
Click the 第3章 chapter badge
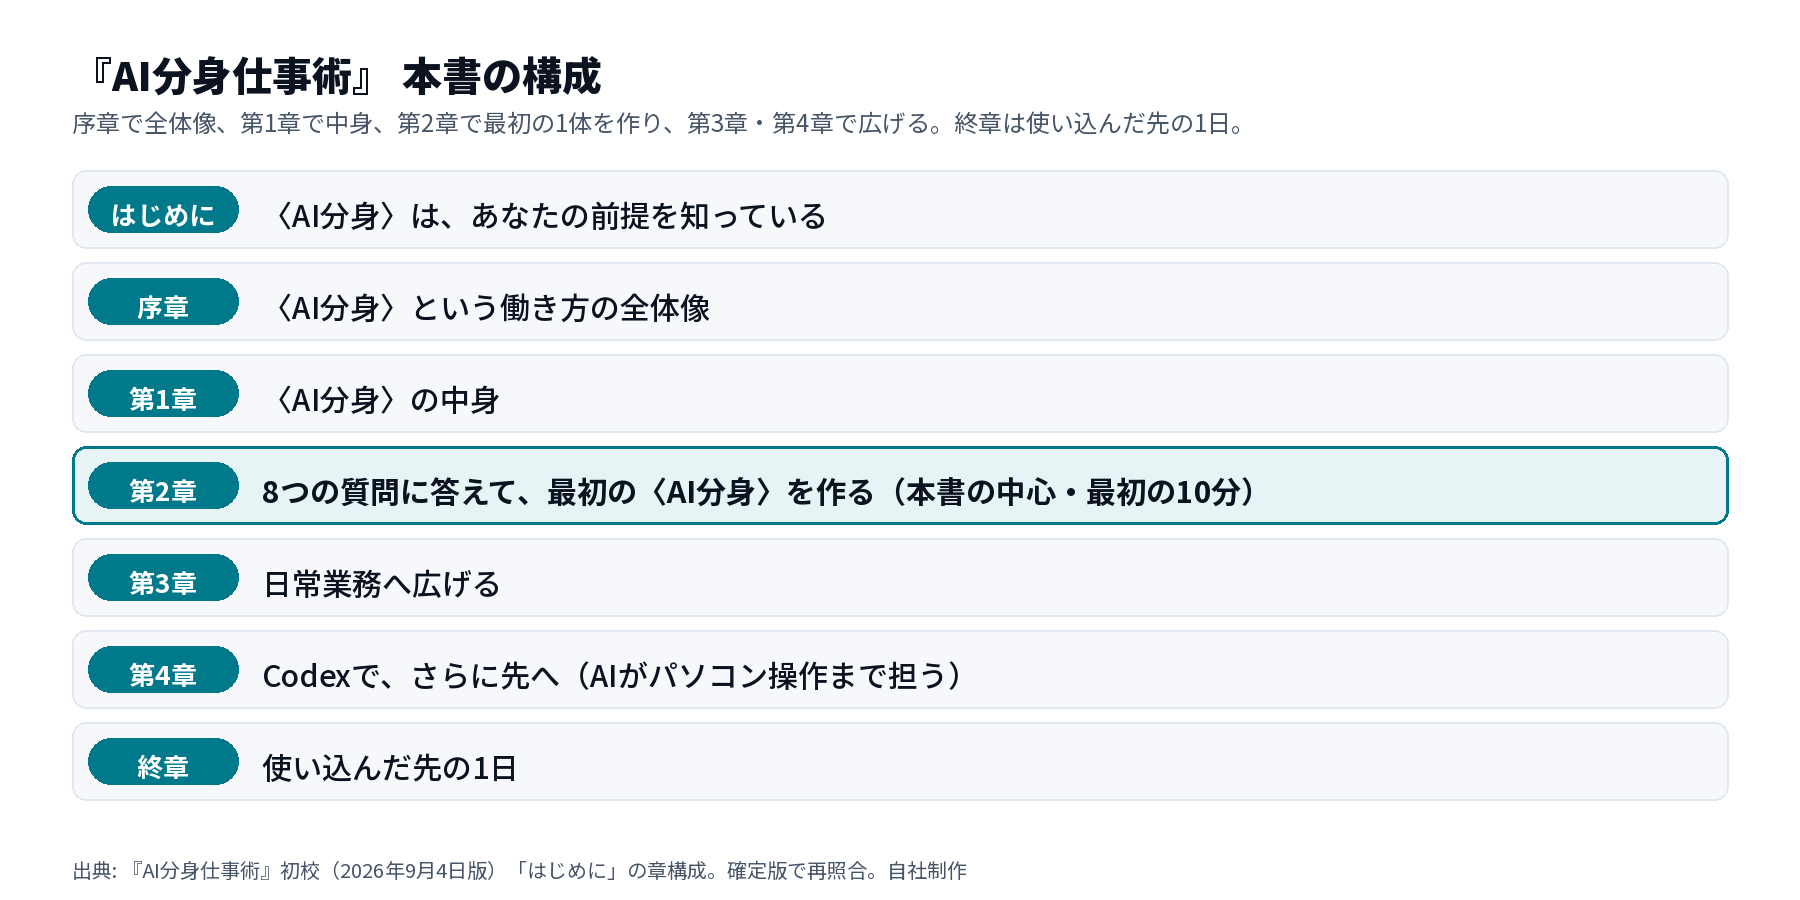(163, 578)
